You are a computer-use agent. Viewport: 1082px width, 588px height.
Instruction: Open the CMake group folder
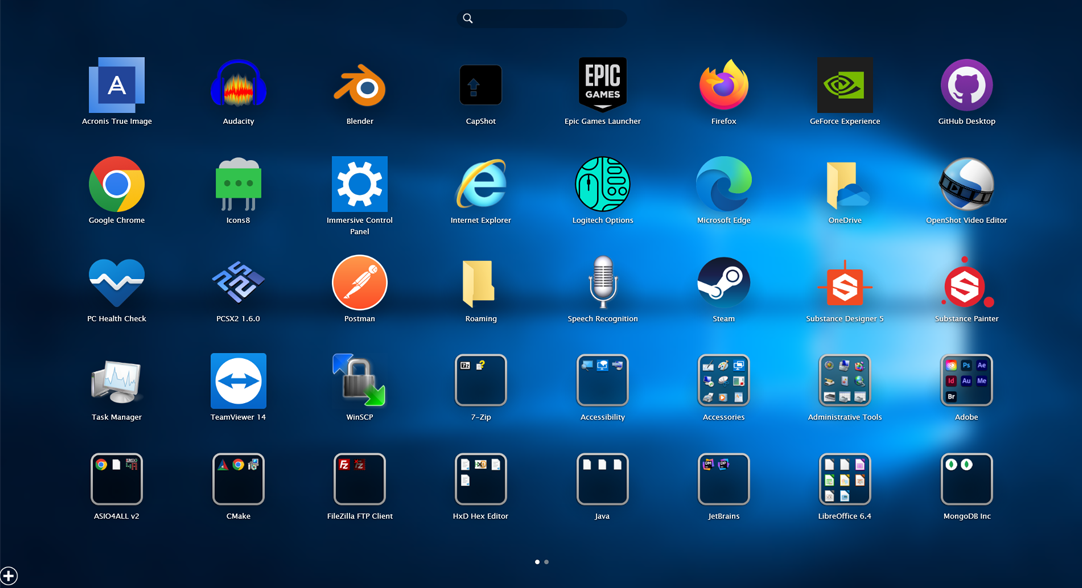(238, 479)
